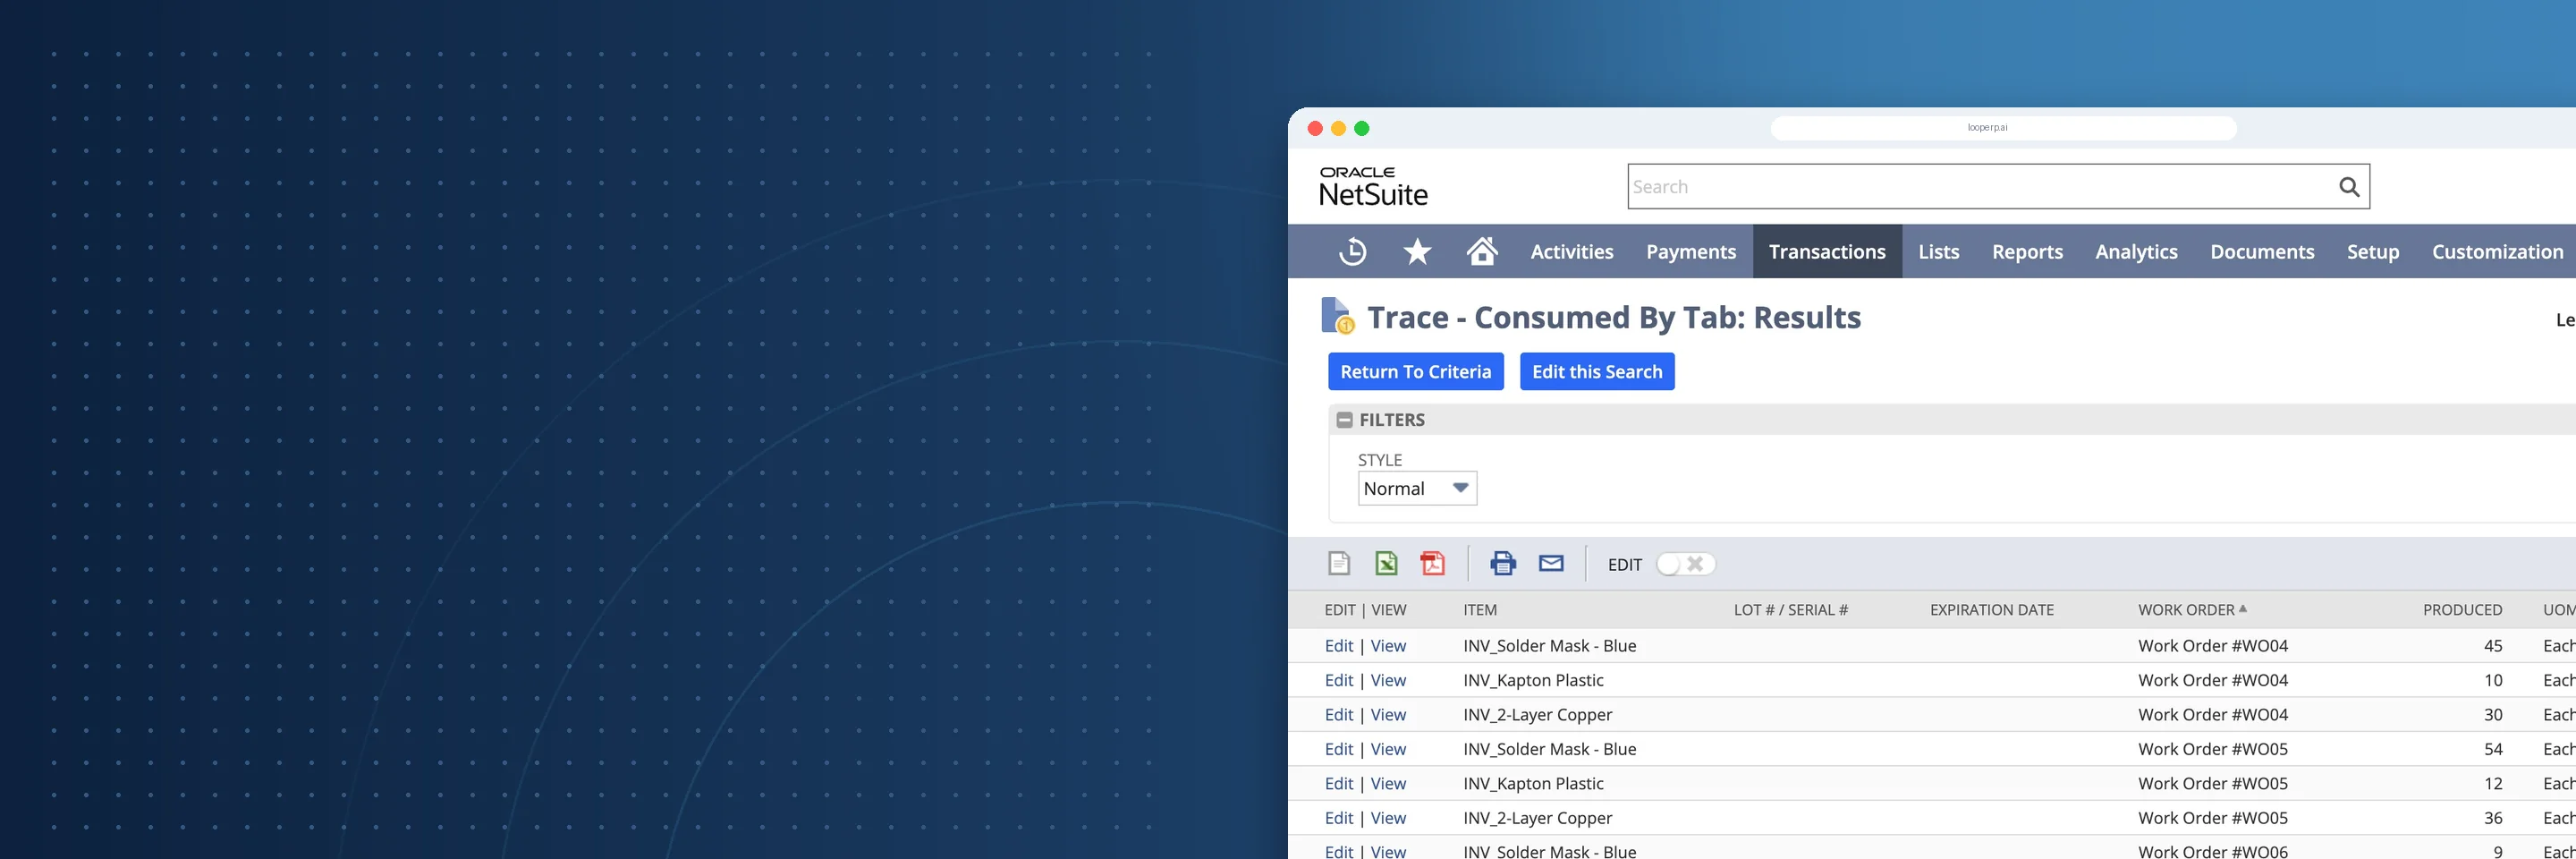Click View link for 2-Layer Copper WO05 row
The height and width of the screenshot is (859, 2576).
(x=1388, y=818)
